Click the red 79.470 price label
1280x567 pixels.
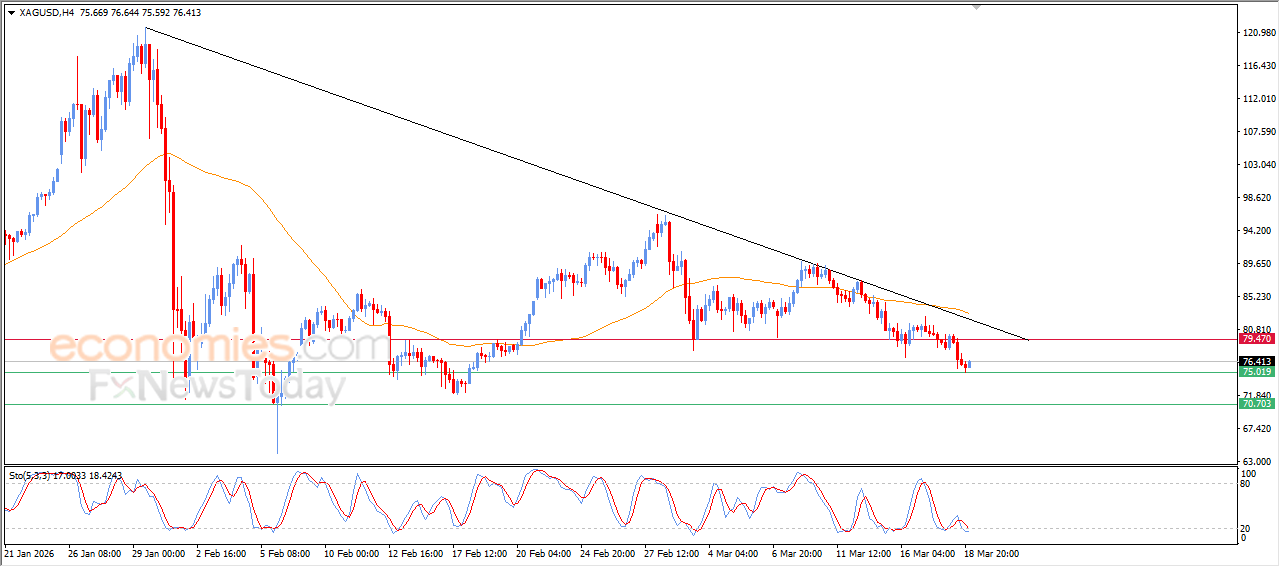click(1256, 339)
